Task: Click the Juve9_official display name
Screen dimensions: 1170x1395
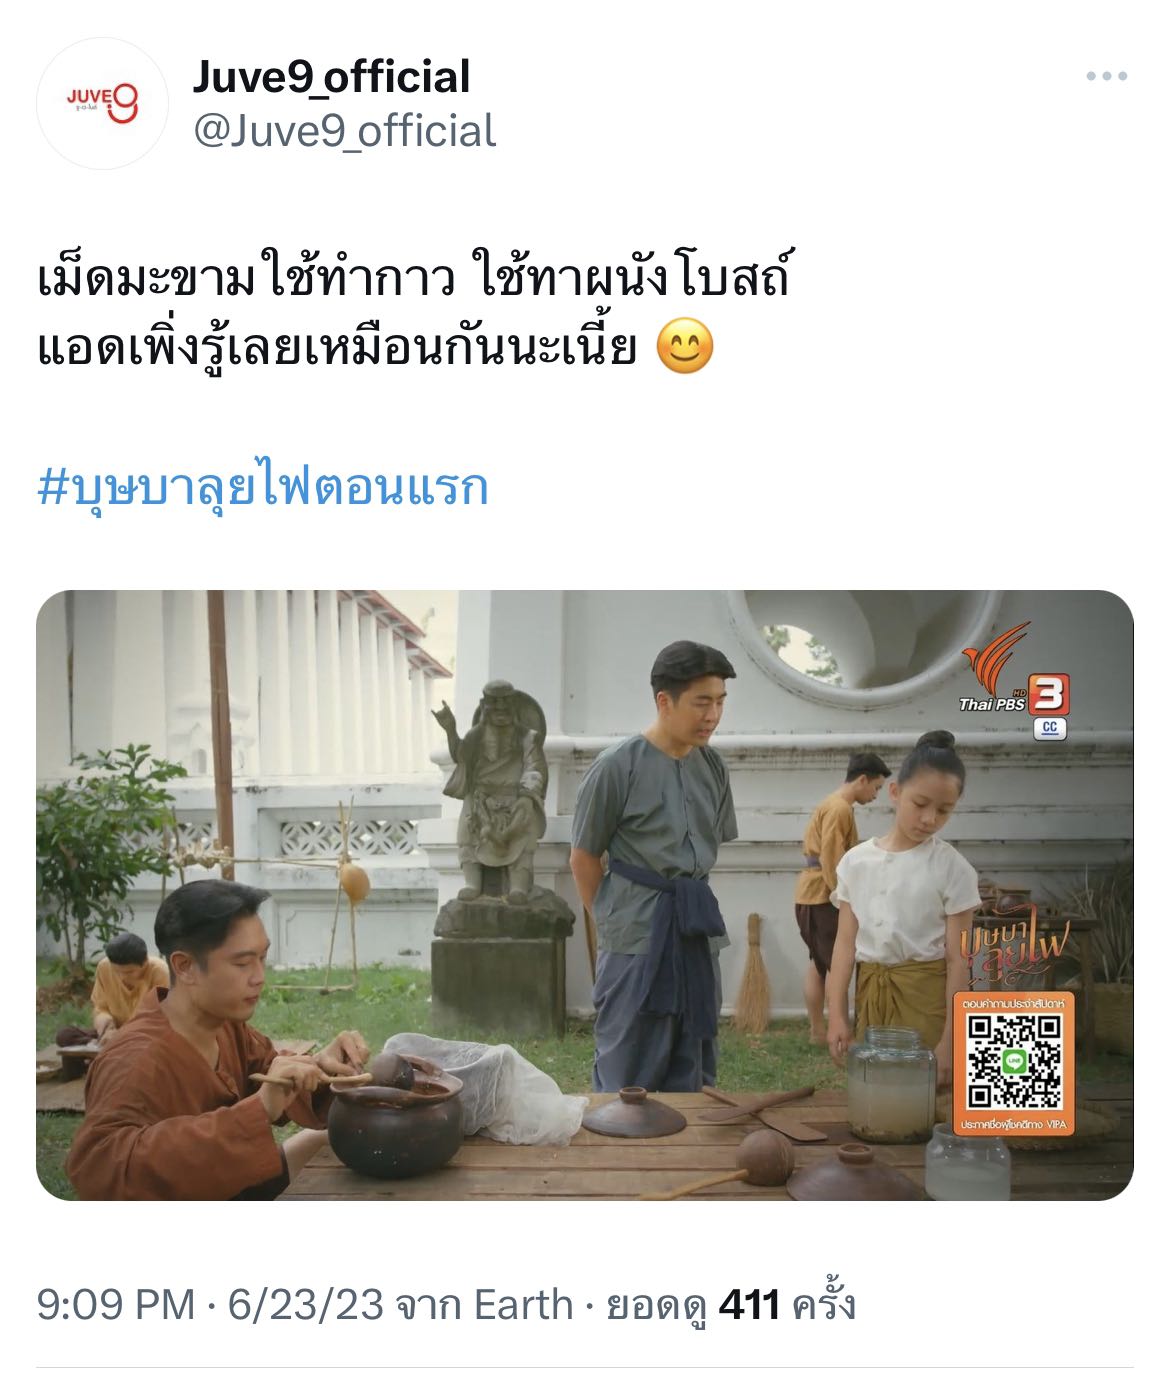Action: (331, 77)
